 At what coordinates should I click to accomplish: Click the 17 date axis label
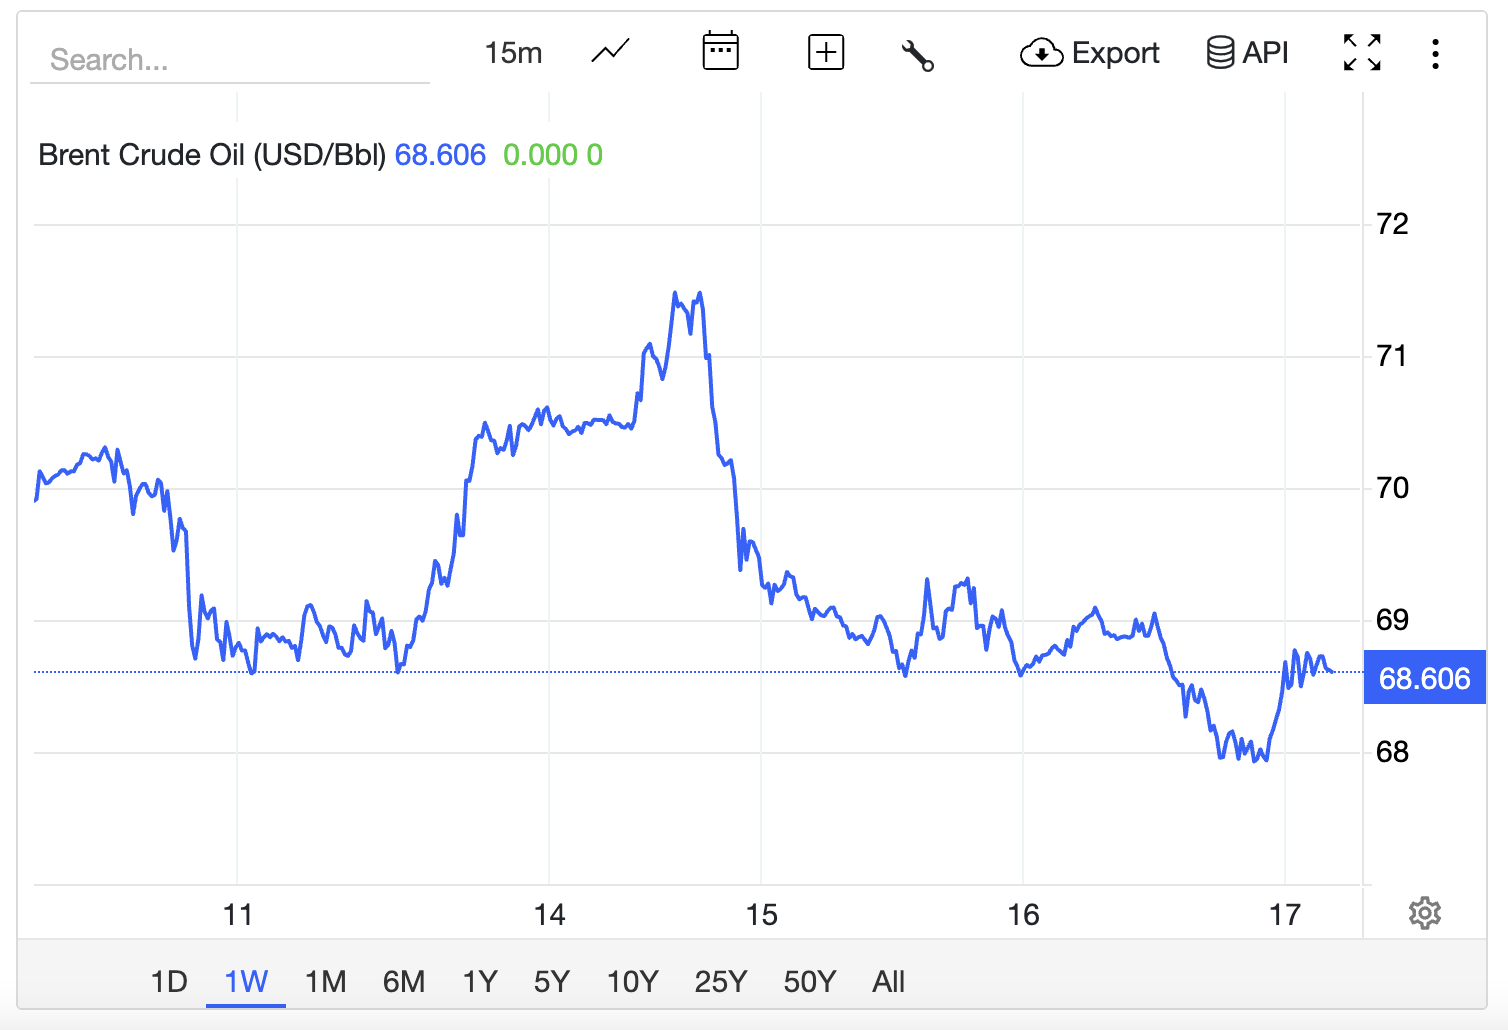1285,915
